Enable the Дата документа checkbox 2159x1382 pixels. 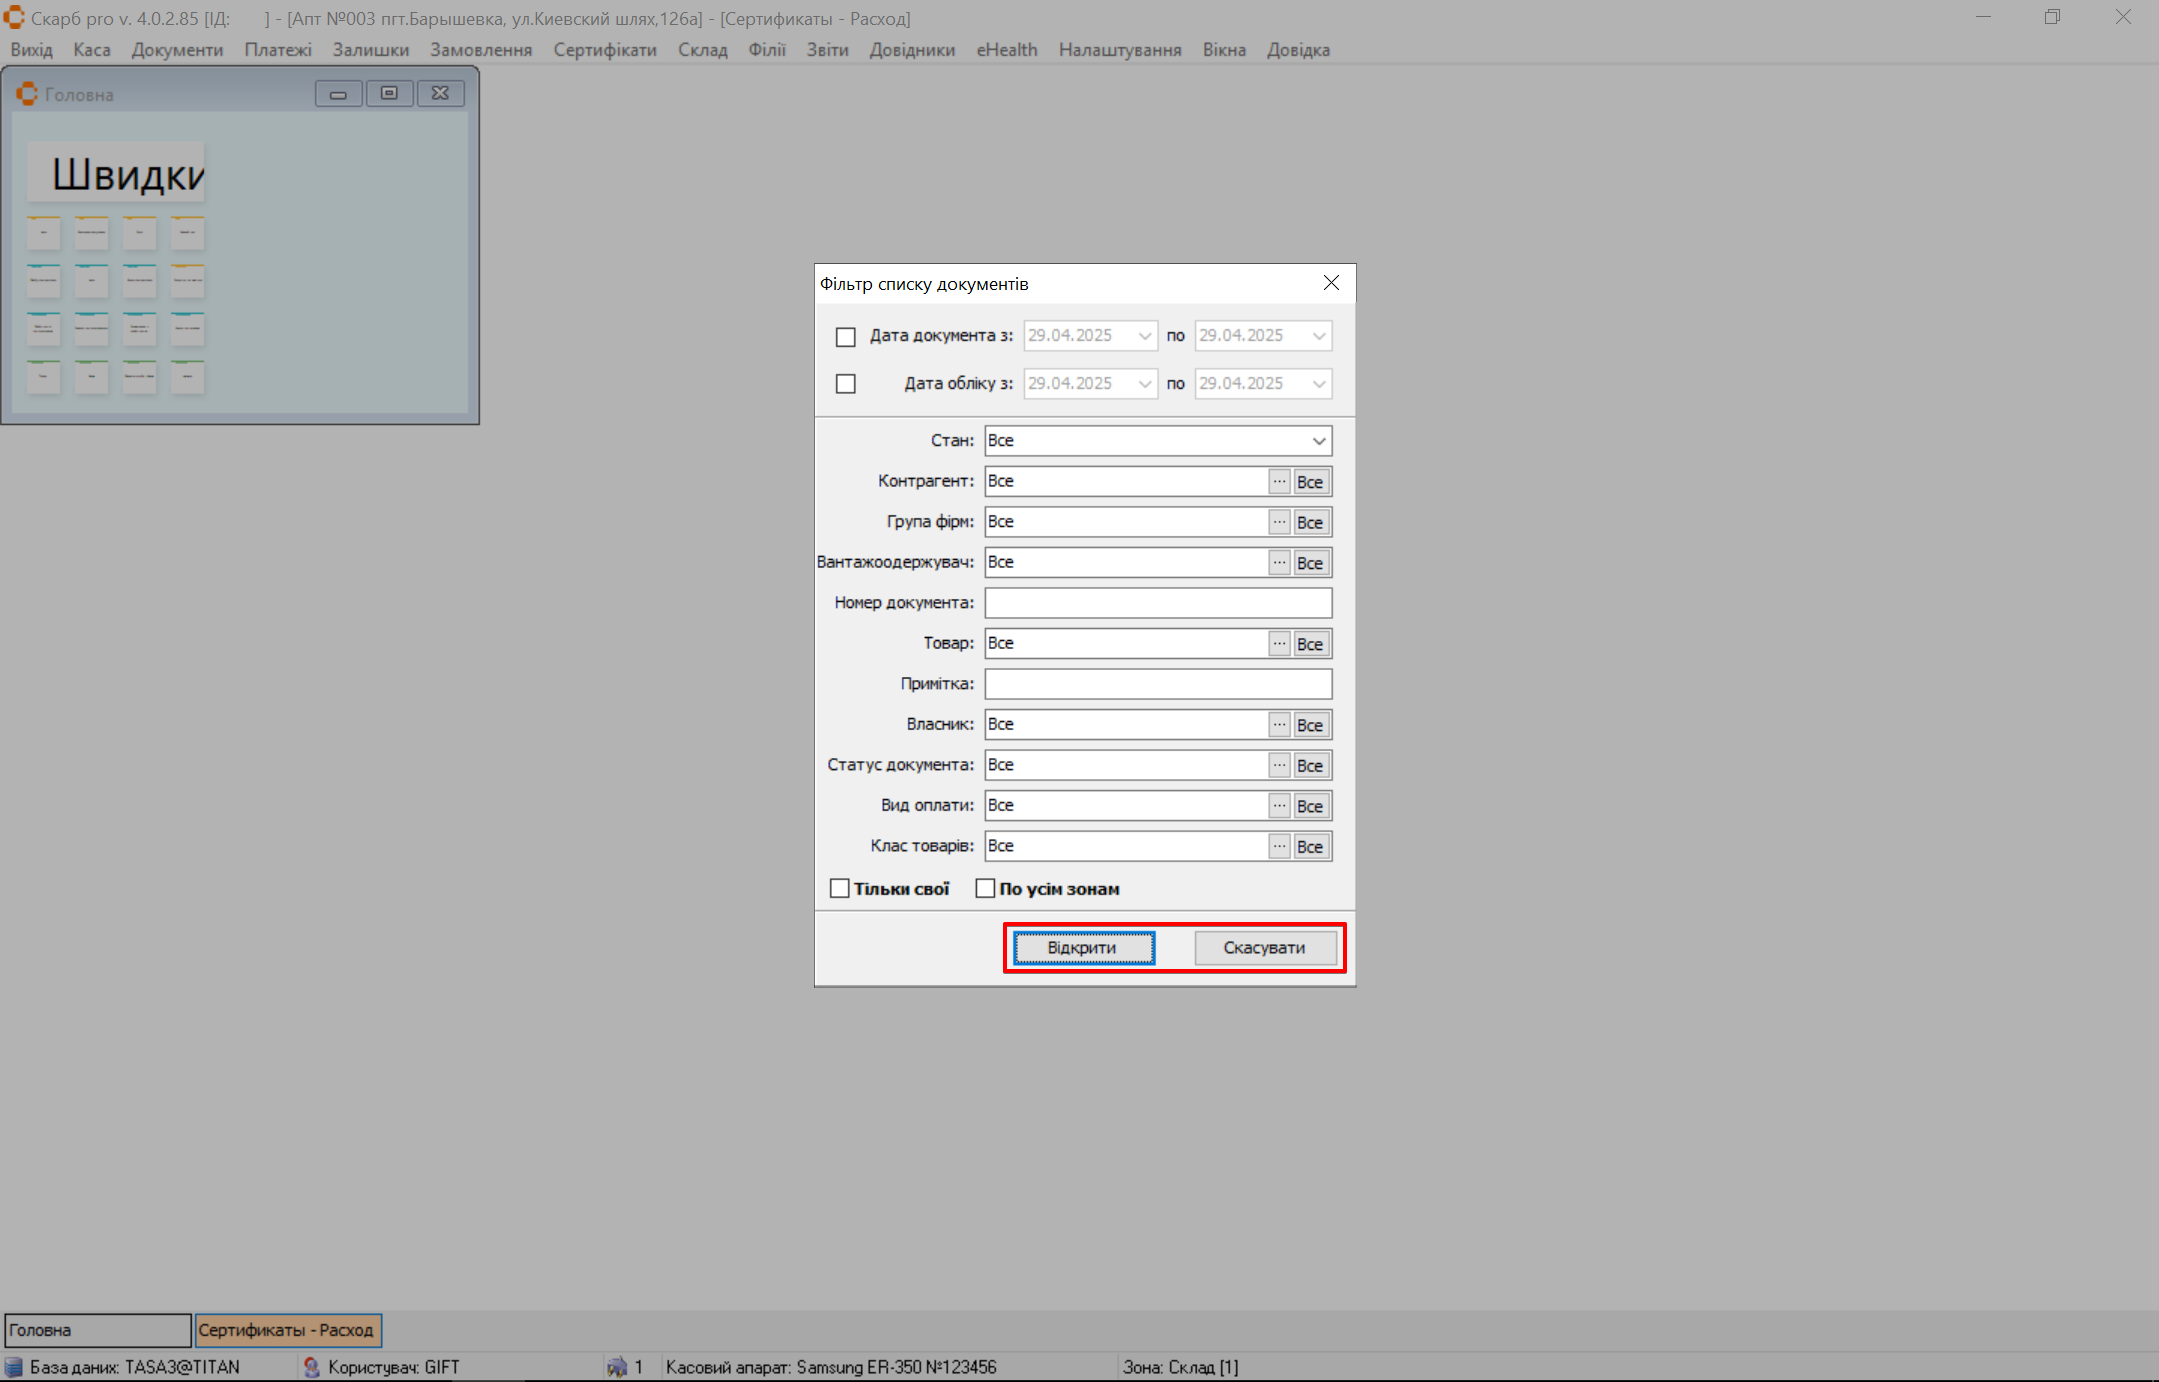[846, 337]
